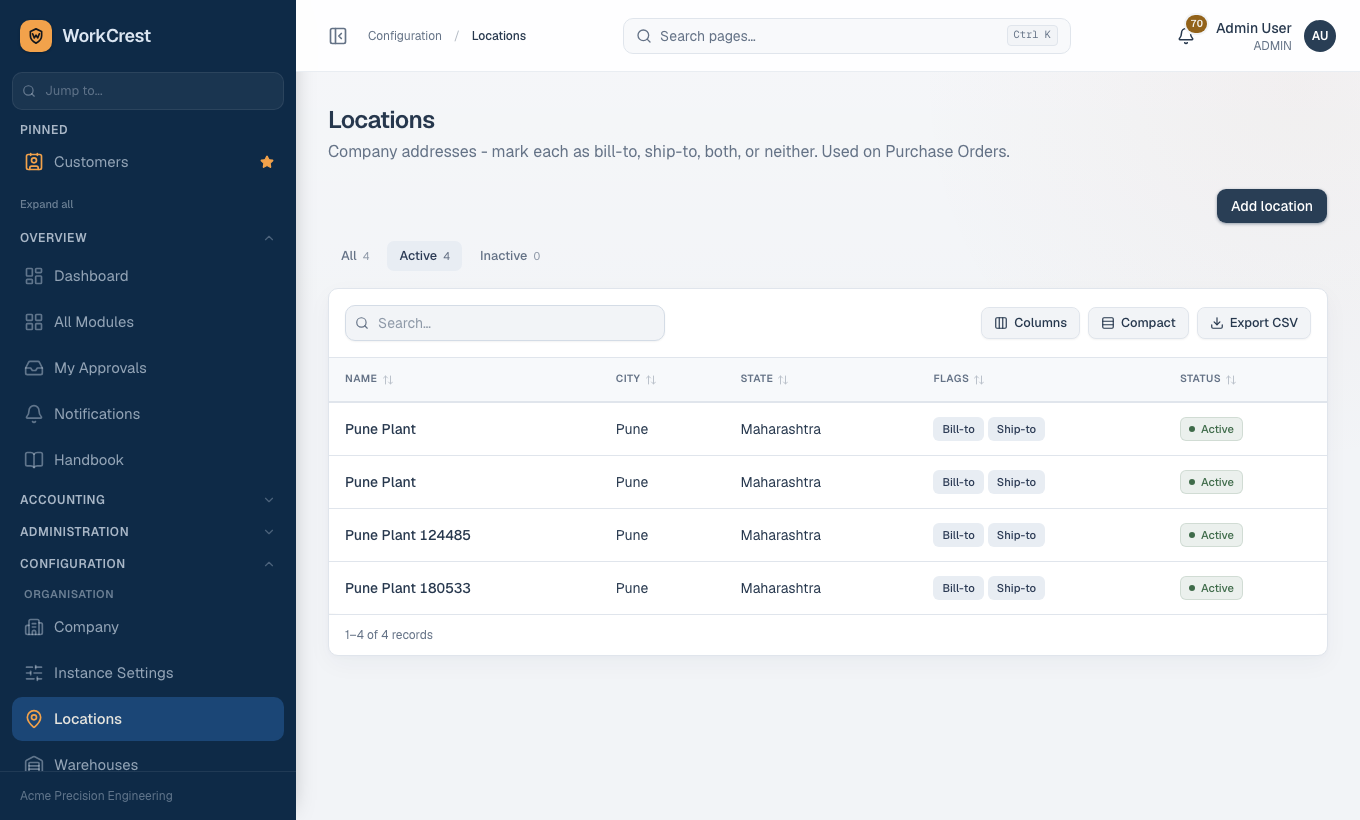Click the AU user avatar
The height and width of the screenshot is (820, 1360).
1320,36
